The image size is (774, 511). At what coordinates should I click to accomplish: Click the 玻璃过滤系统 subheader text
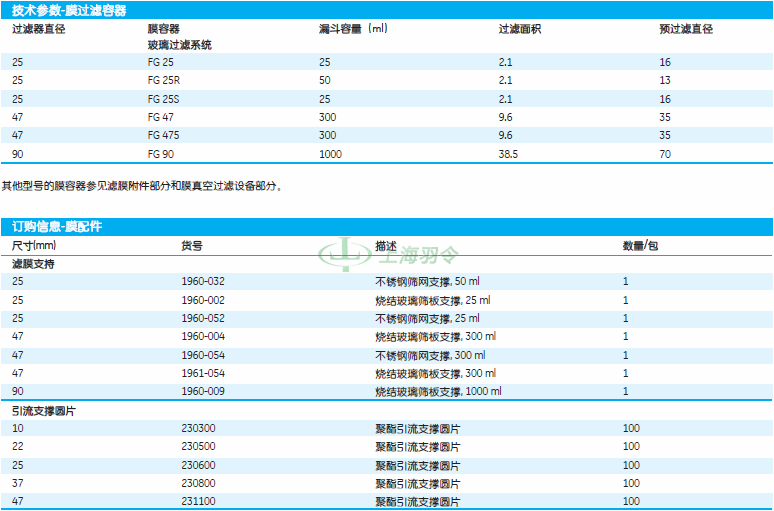pyautogui.click(x=180, y=45)
